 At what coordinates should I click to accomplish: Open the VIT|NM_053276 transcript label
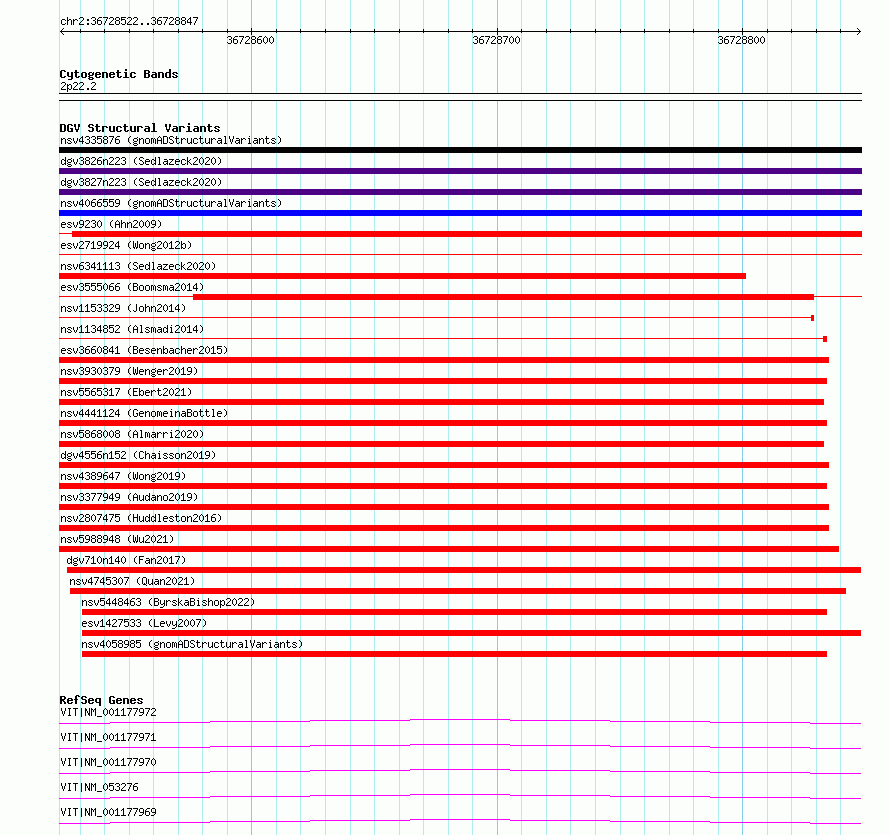99,787
